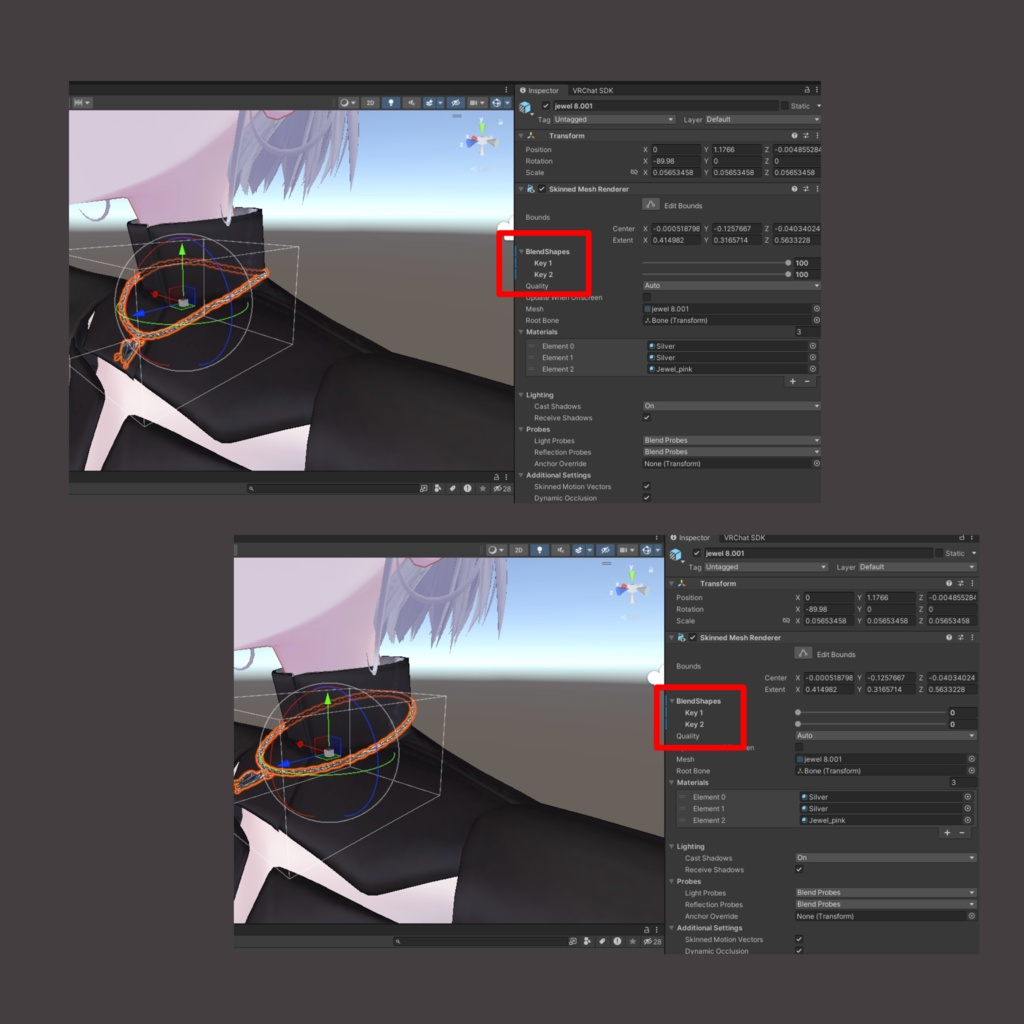Click search field below top Scene view

pyautogui.click(x=332, y=488)
